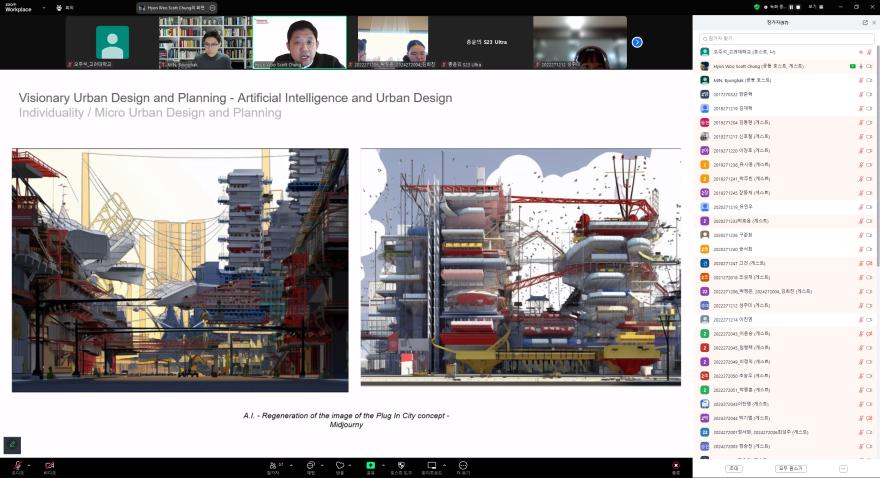This screenshot has height=478, width=880.
Task: Click avatar of participant 2019271245
Action: click(x=704, y=193)
